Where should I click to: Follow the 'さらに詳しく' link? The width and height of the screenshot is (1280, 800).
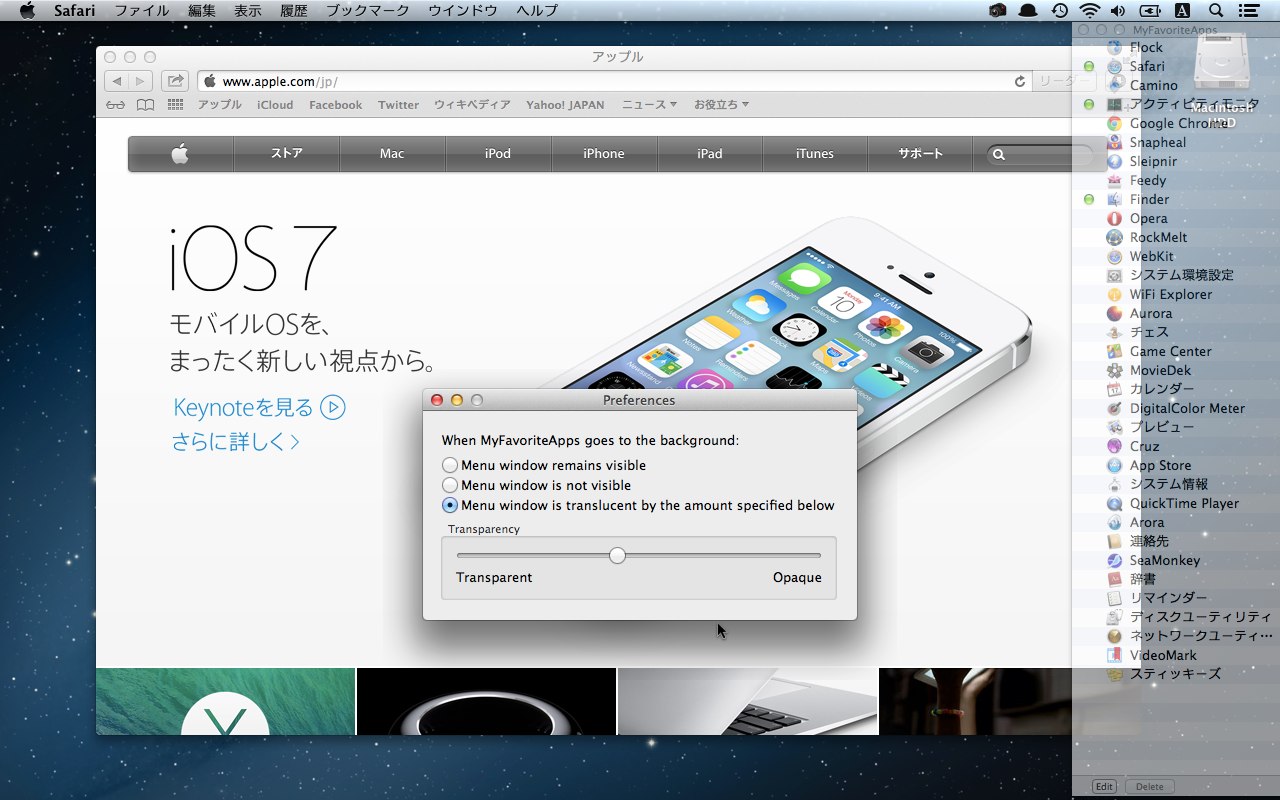click(236, 441)
